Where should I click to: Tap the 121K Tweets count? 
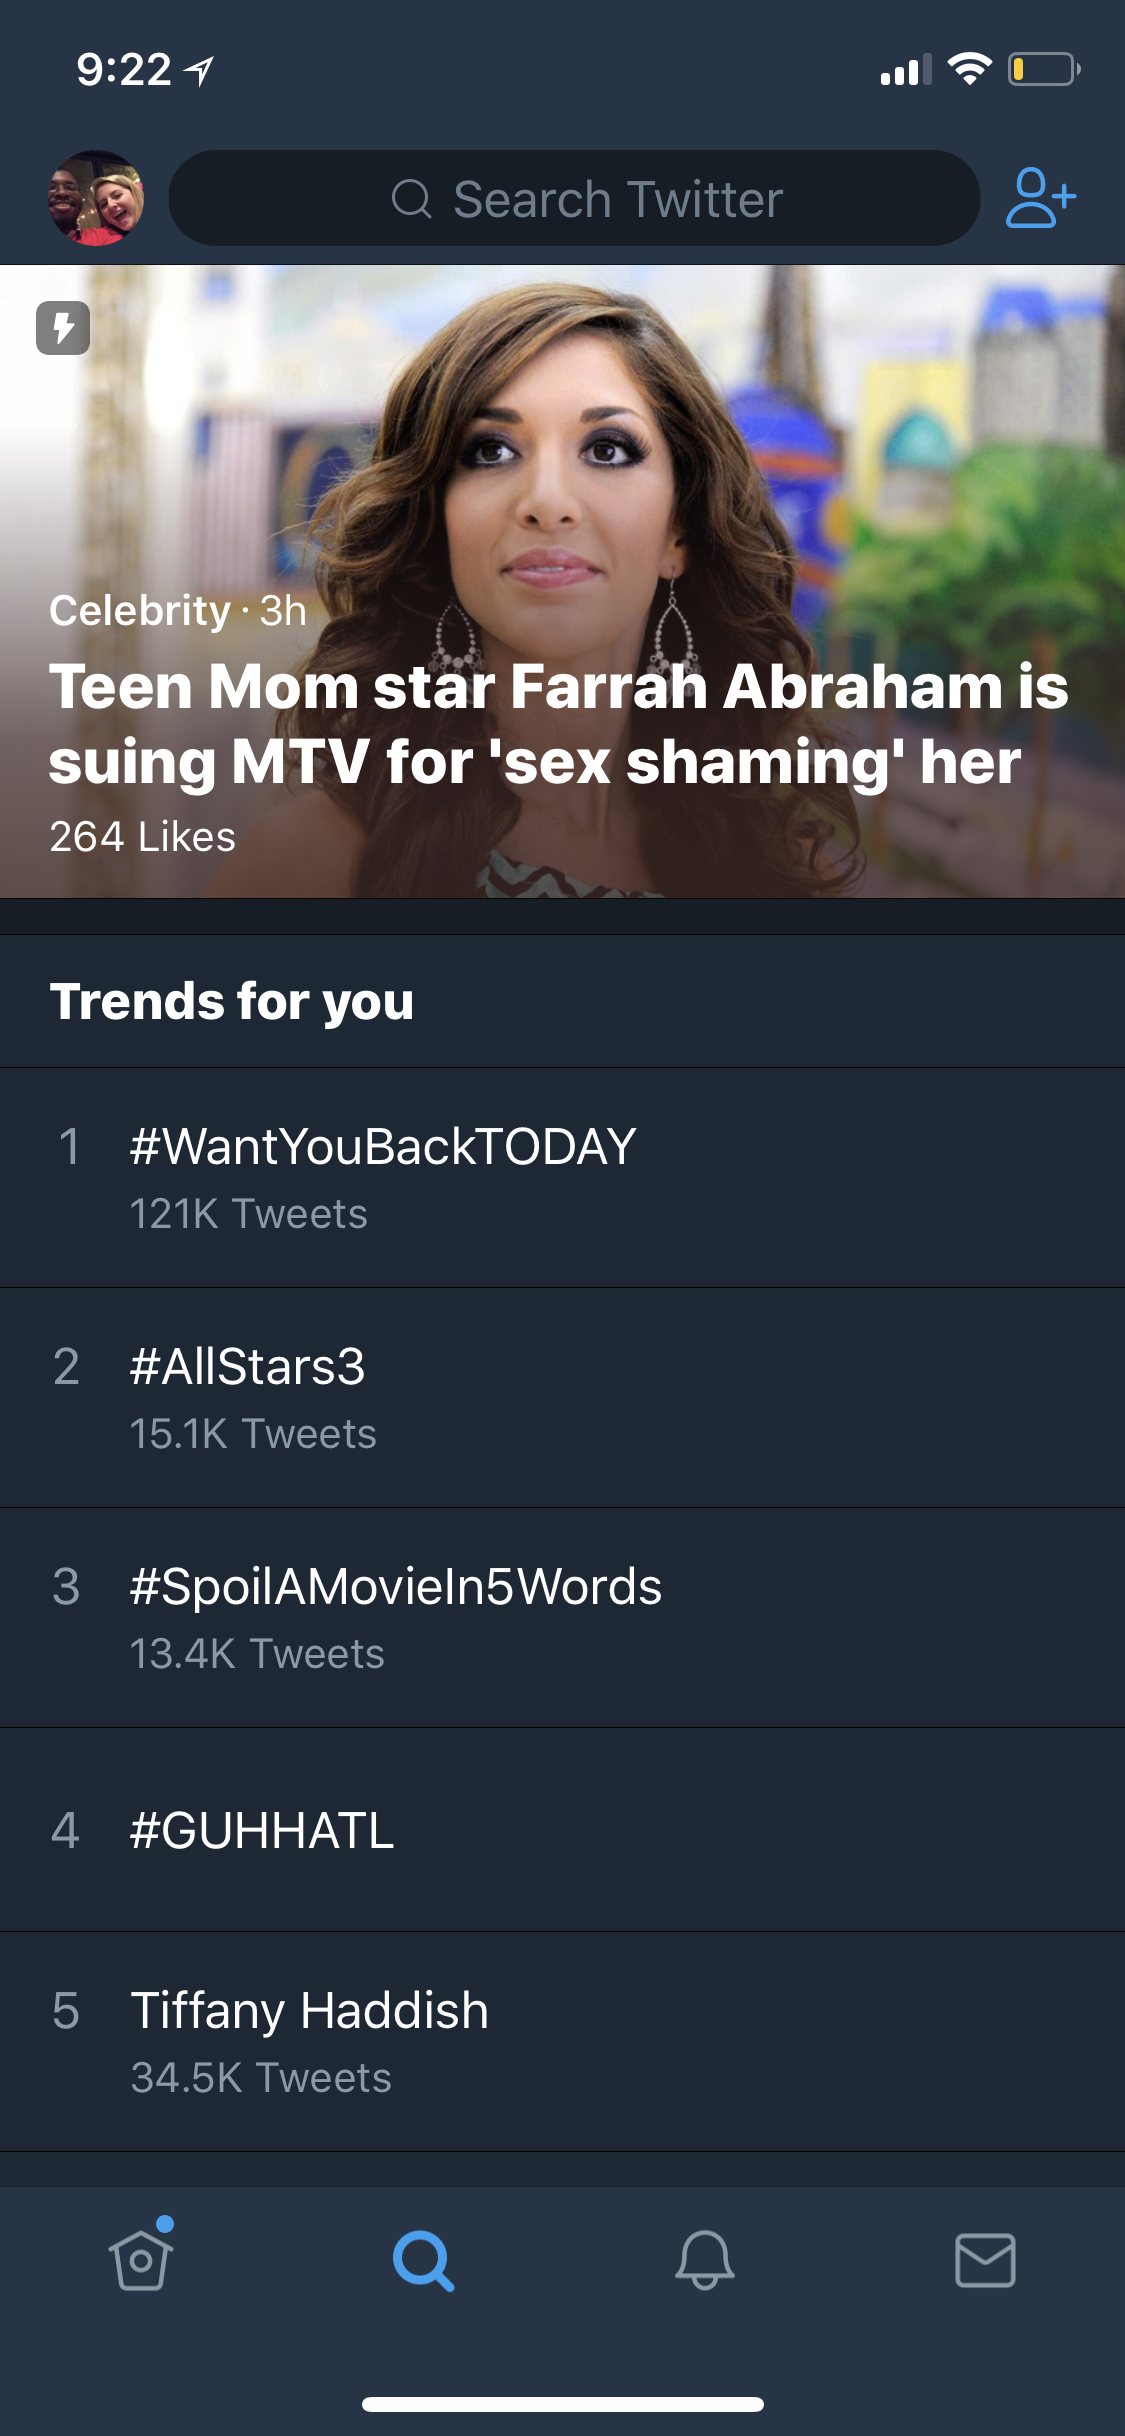coord(249,1214)
